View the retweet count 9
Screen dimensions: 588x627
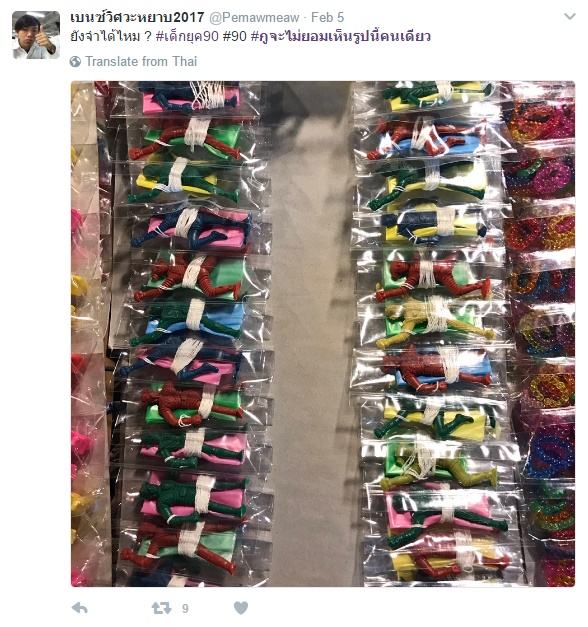185,609
